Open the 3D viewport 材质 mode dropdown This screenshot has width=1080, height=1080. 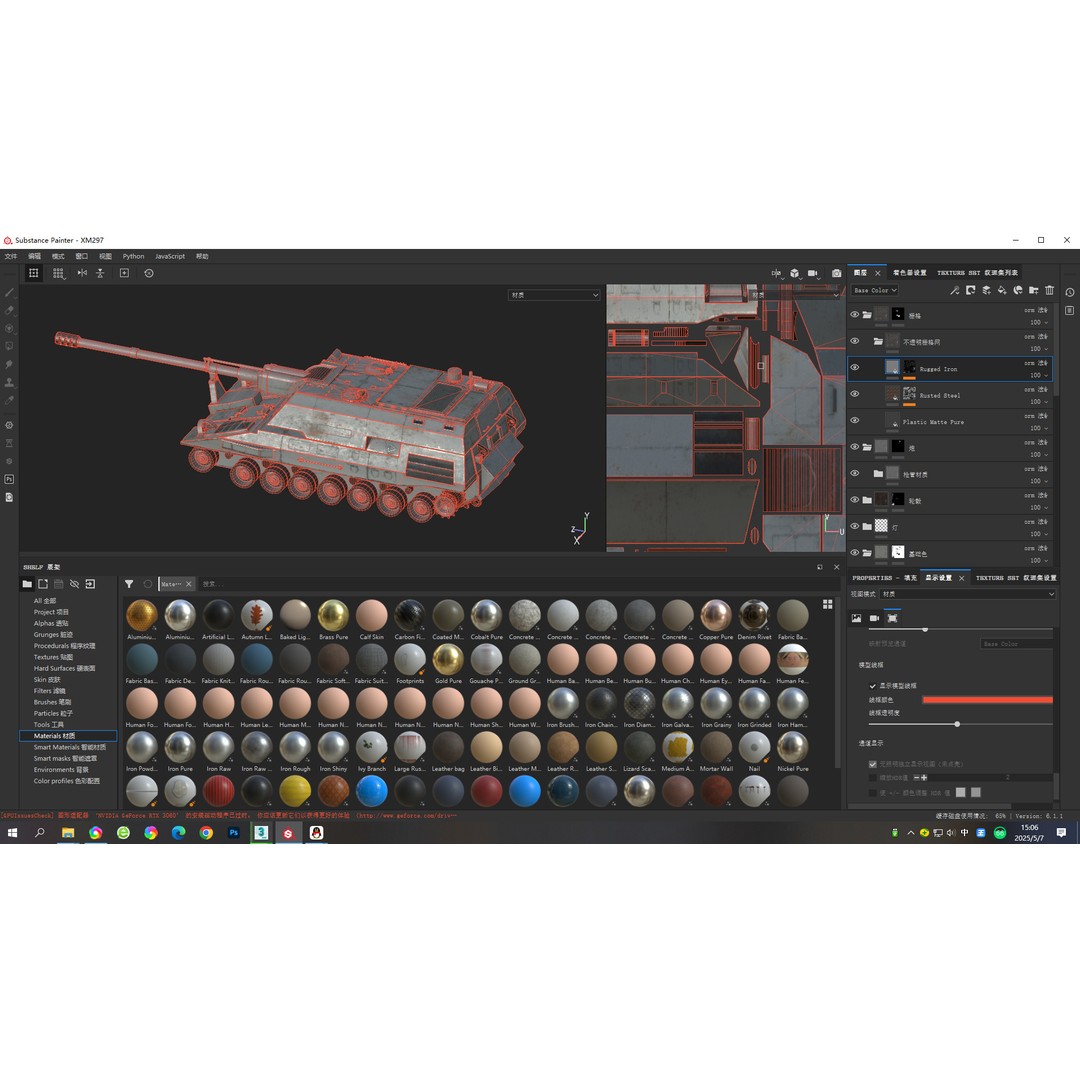pyautogui.click(x=554, y=295)
